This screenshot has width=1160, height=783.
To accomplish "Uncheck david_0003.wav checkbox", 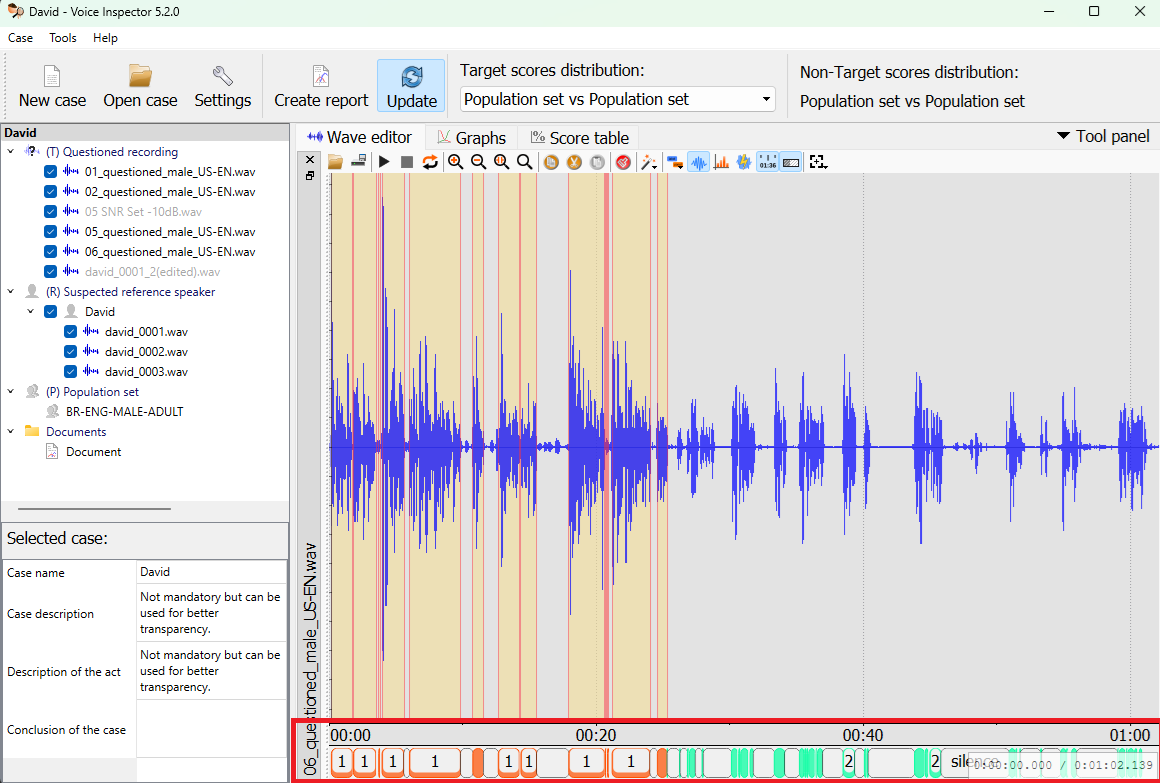I will click(70, 372).
